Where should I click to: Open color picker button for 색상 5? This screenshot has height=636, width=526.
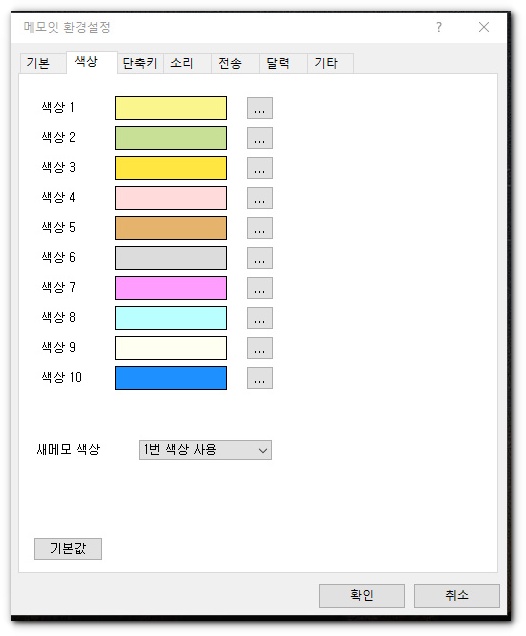pos(260,228)
